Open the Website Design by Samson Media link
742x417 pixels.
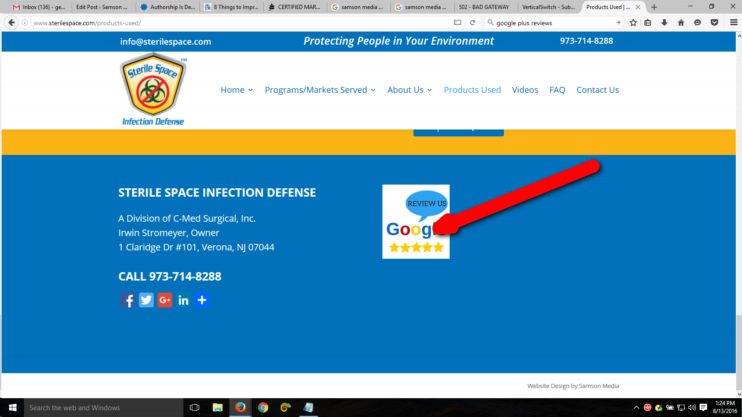click(x=573, y=386)
